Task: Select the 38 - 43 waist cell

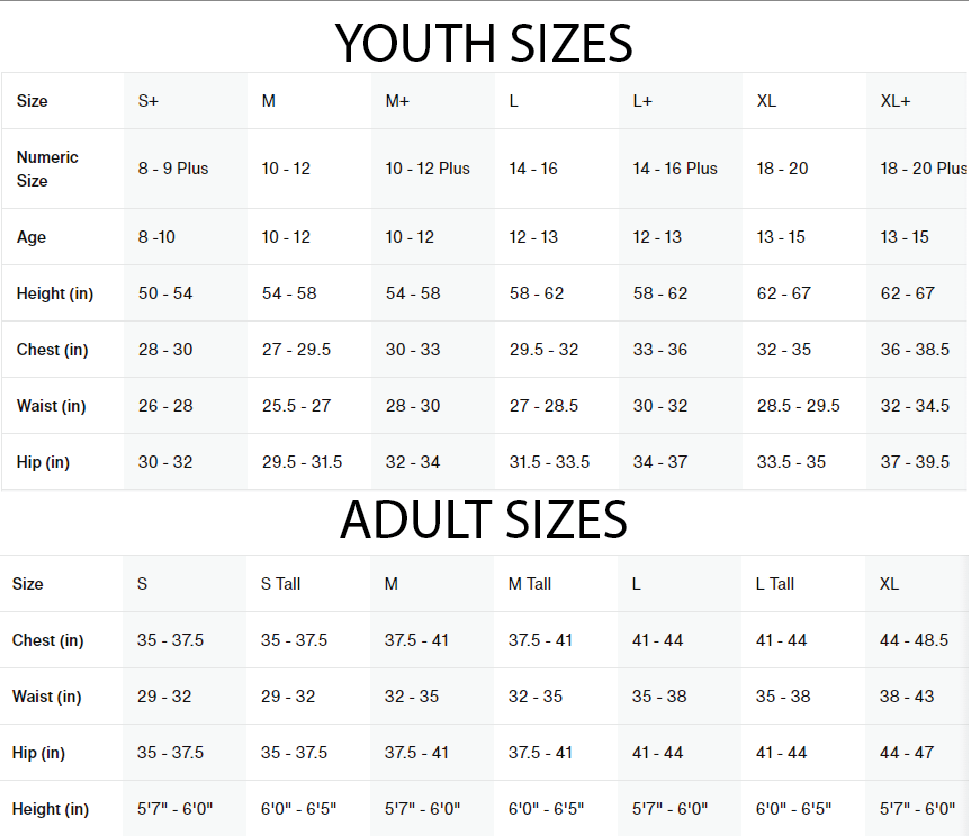Action: pos(907,696)
